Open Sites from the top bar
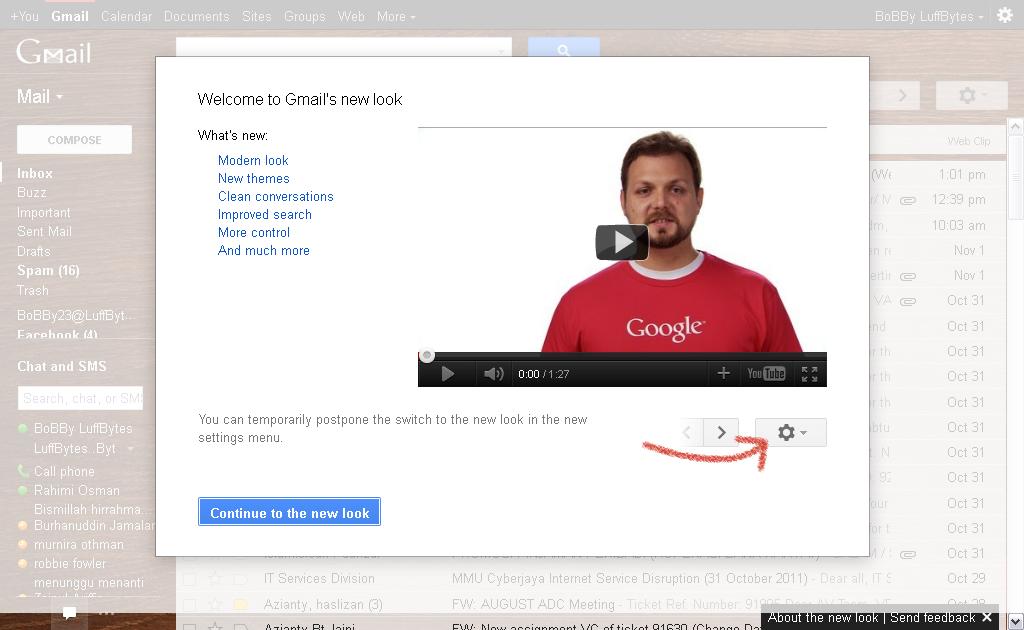 [x=256, y=16]
